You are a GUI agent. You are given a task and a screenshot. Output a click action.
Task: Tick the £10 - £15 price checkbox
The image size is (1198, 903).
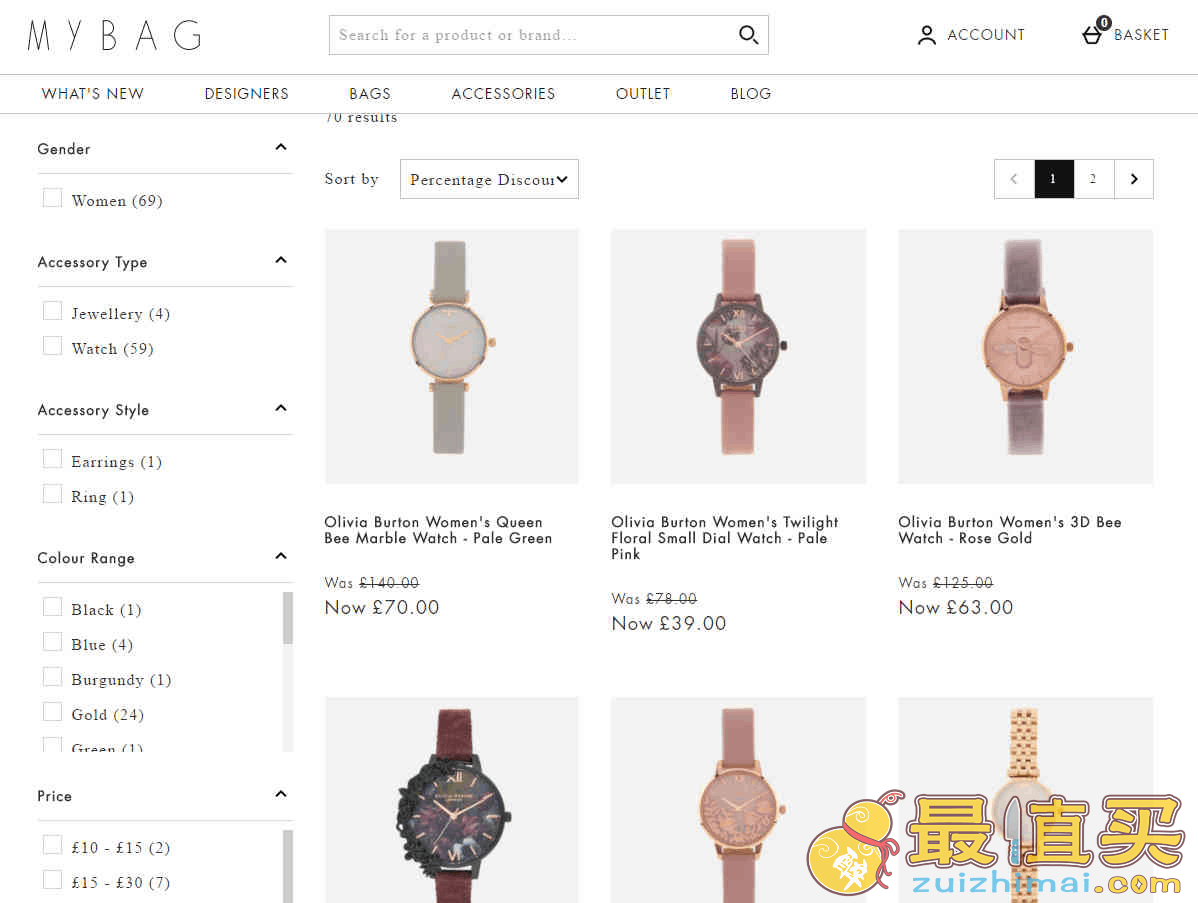coord(53,845)
